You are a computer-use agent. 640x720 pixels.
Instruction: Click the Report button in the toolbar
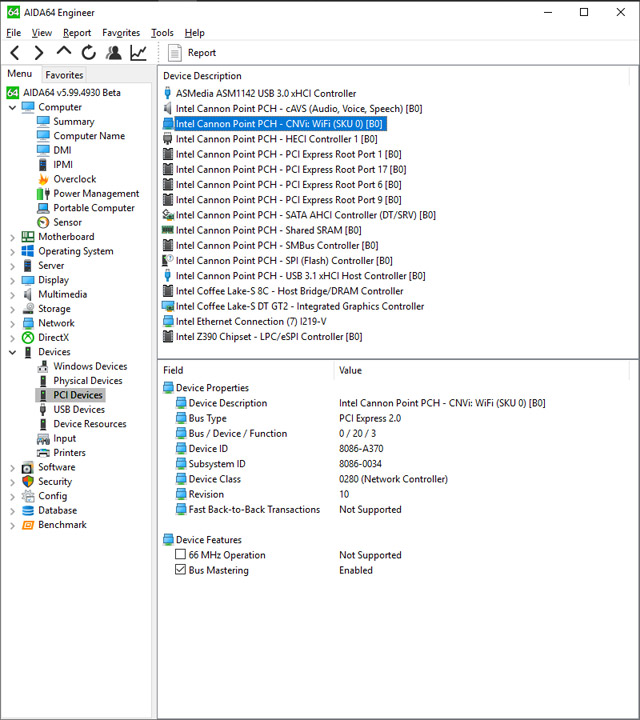192,53
